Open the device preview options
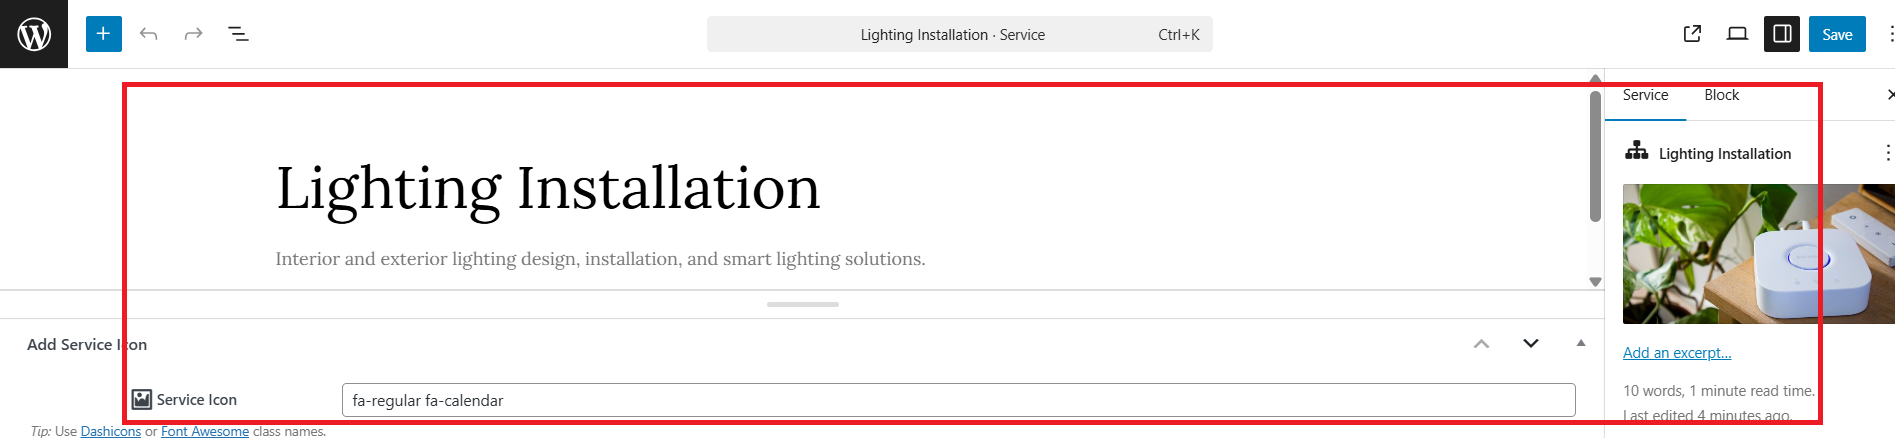Viewport: 1895px width, 438px height. click(1737, 34)
